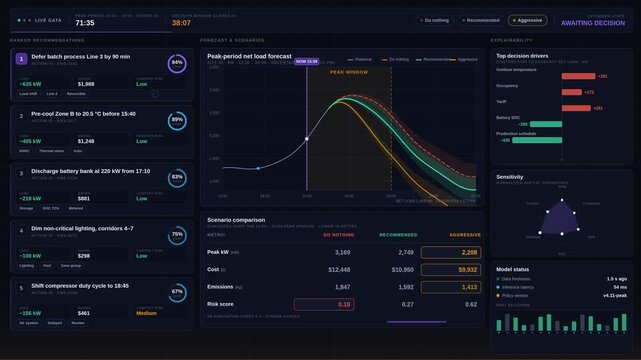Select the Aggressive scenario pill
Image resolution: width=641 pixels, height=360 pixels.
point(527,20)
